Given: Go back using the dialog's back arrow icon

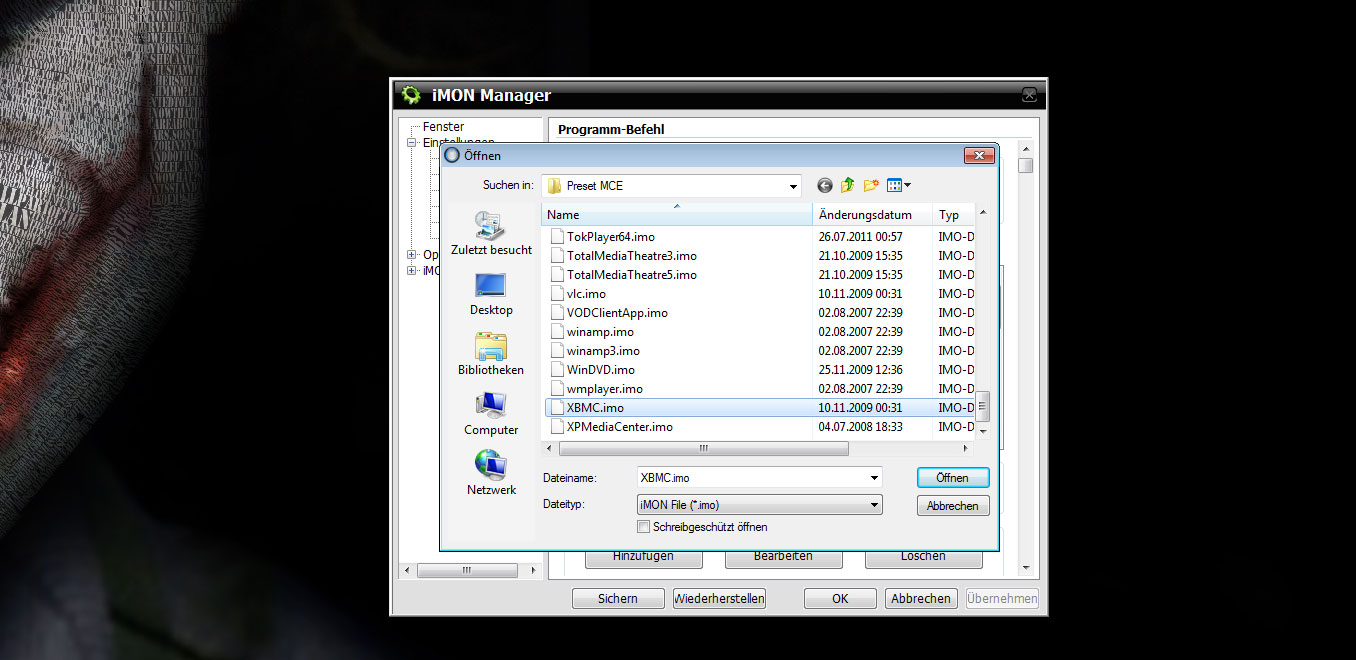Looking at the screenshot, I should click(x=824, y=185).
